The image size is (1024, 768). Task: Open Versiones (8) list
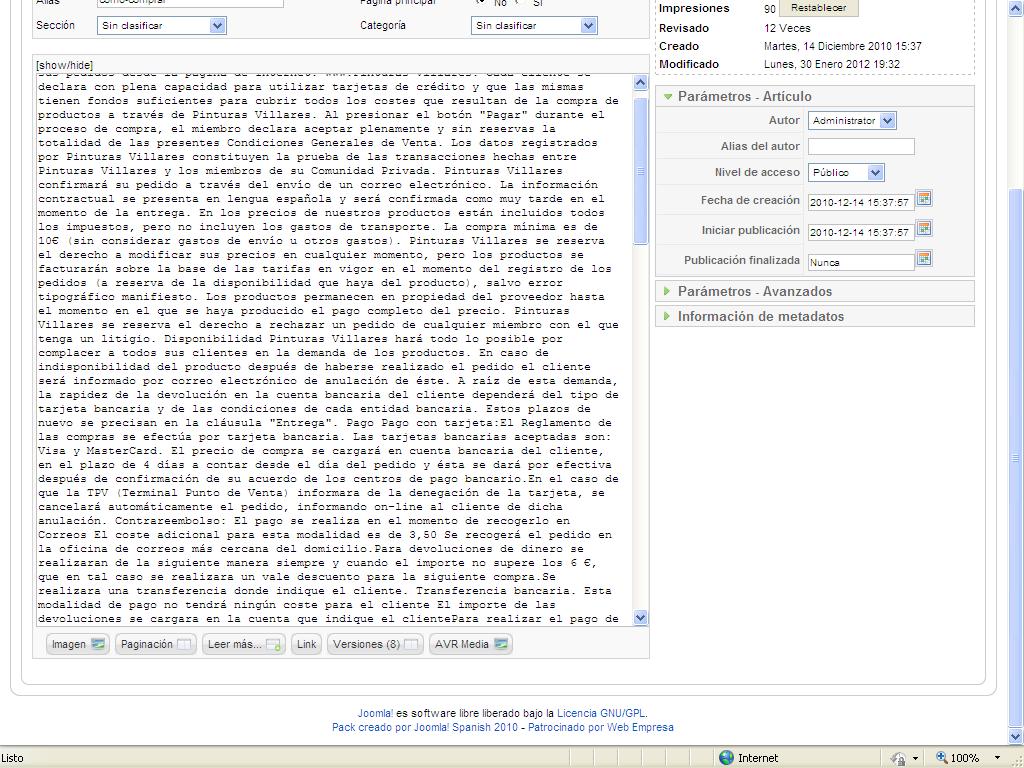coord(375,644)
